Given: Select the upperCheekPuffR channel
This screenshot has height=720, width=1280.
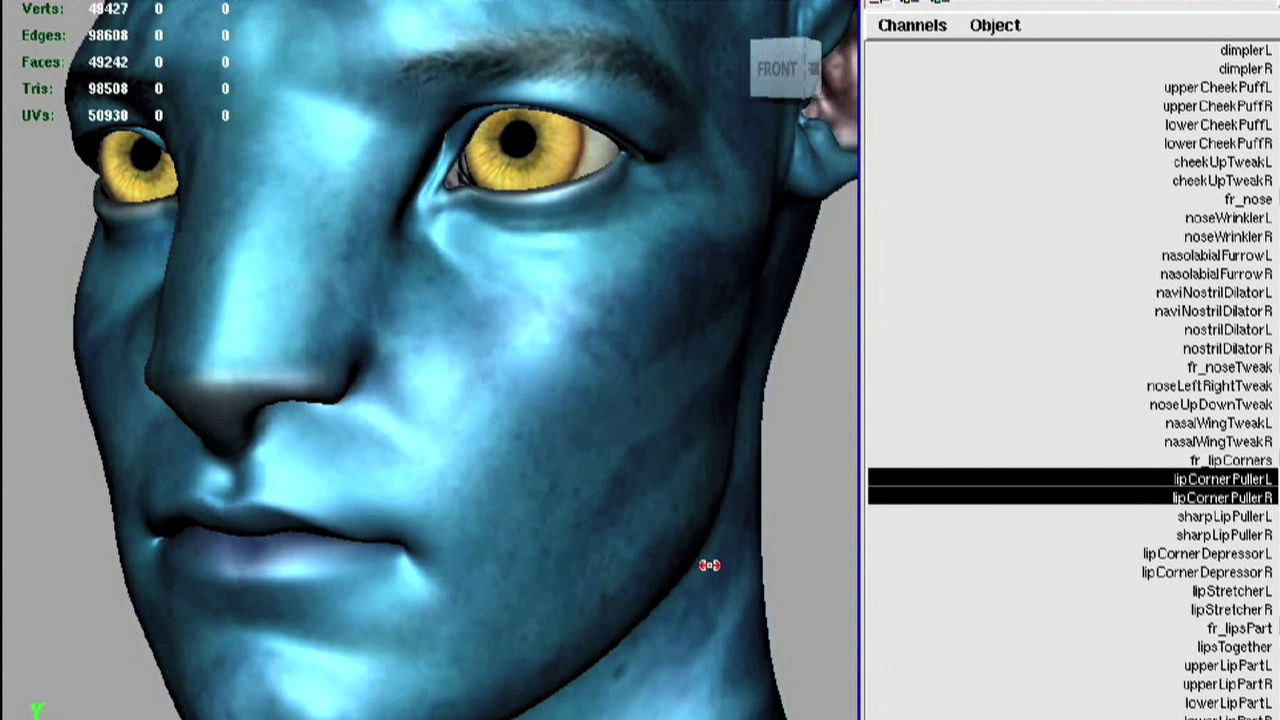Looking at the screenshot, I should [x=1217, y=106].
